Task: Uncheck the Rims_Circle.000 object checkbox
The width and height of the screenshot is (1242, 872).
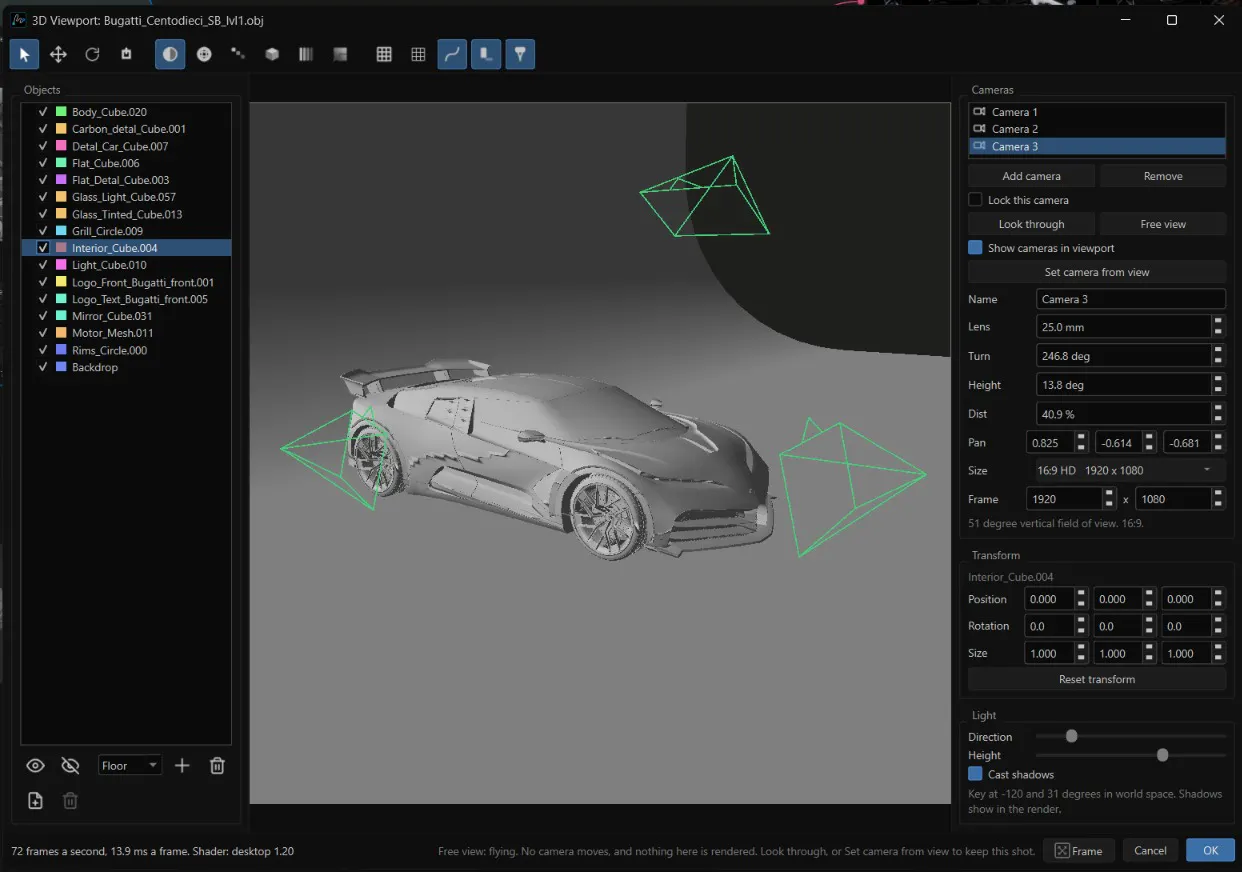Action: pyautogui.click(x=43, y=350)
